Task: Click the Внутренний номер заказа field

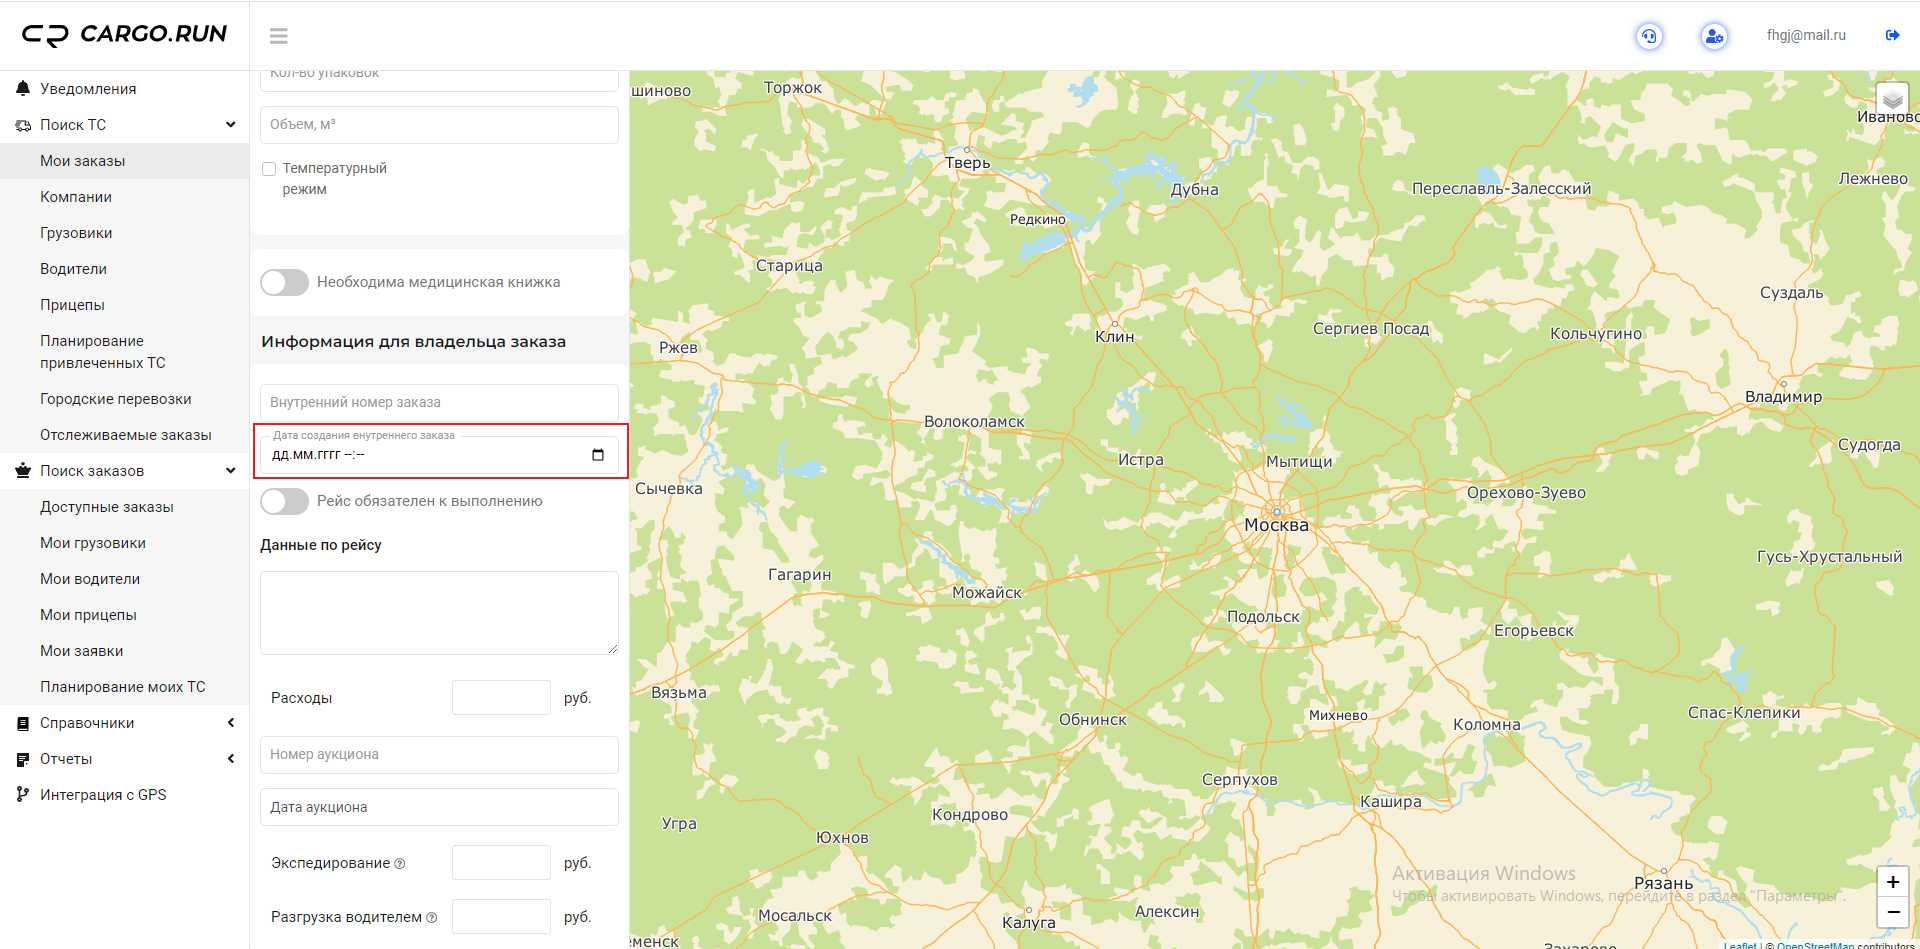Action: tap(439, 402)
